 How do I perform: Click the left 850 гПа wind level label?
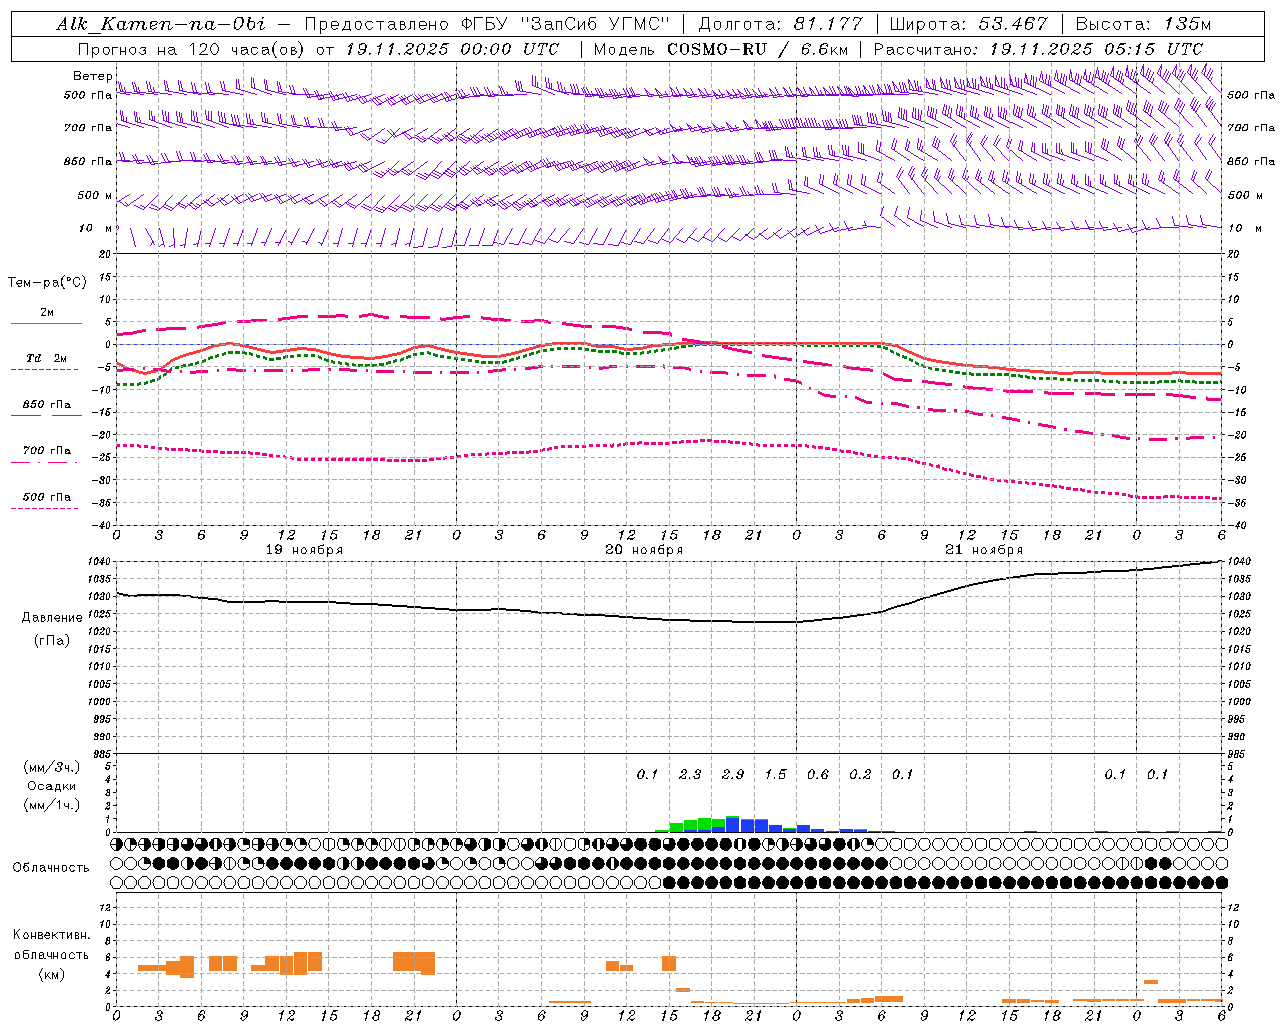pyautogui.click(x=88, y=161)
